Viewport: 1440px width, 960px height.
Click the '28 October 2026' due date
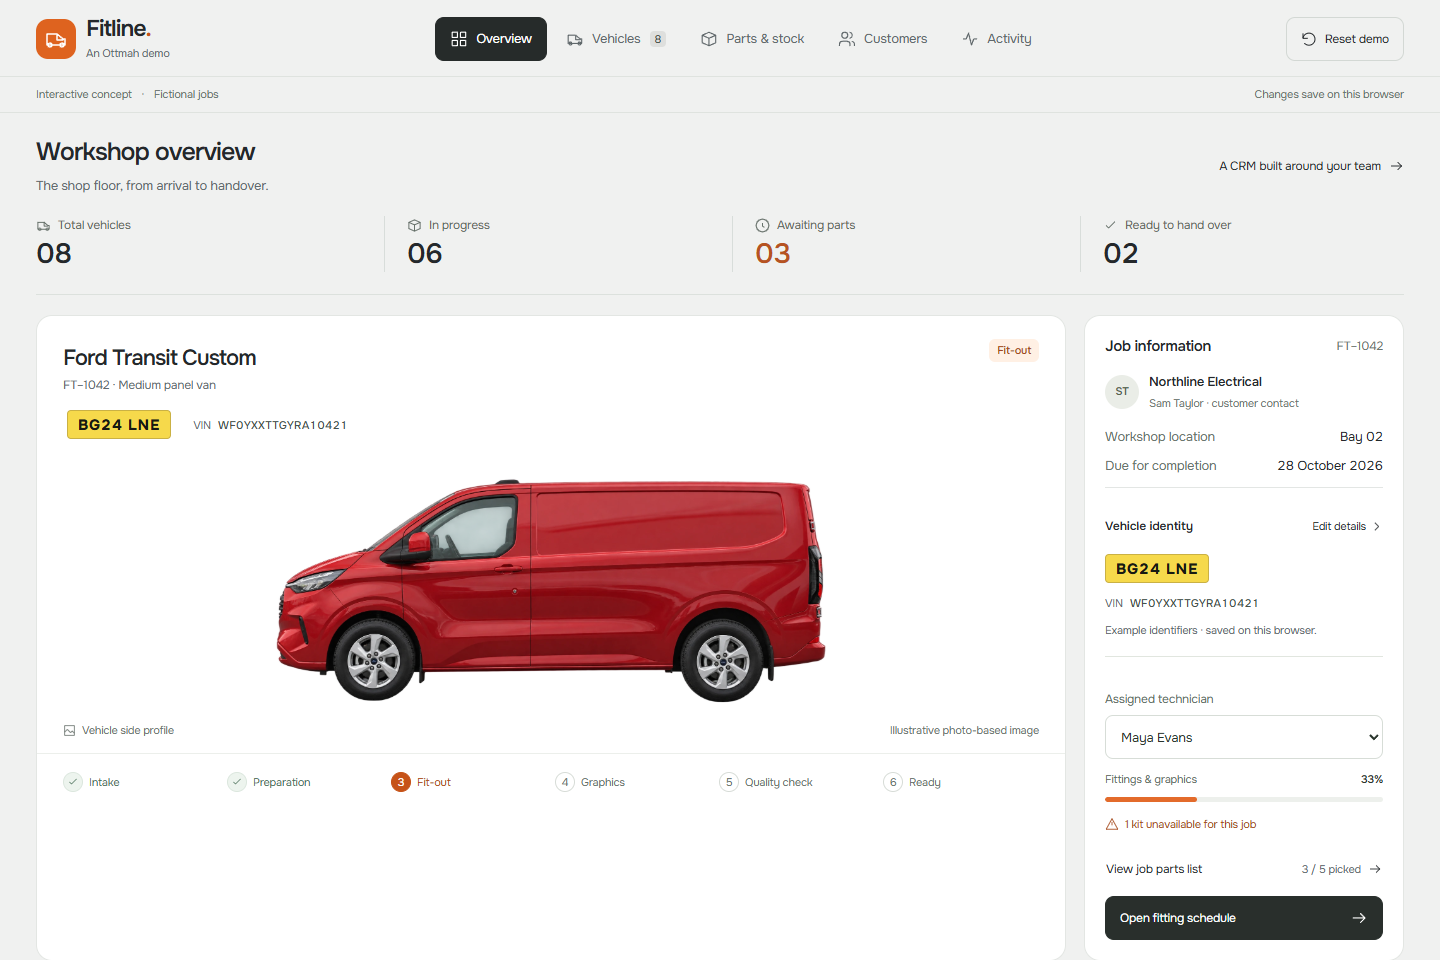pyautogui.click(x=1330, y=466)
